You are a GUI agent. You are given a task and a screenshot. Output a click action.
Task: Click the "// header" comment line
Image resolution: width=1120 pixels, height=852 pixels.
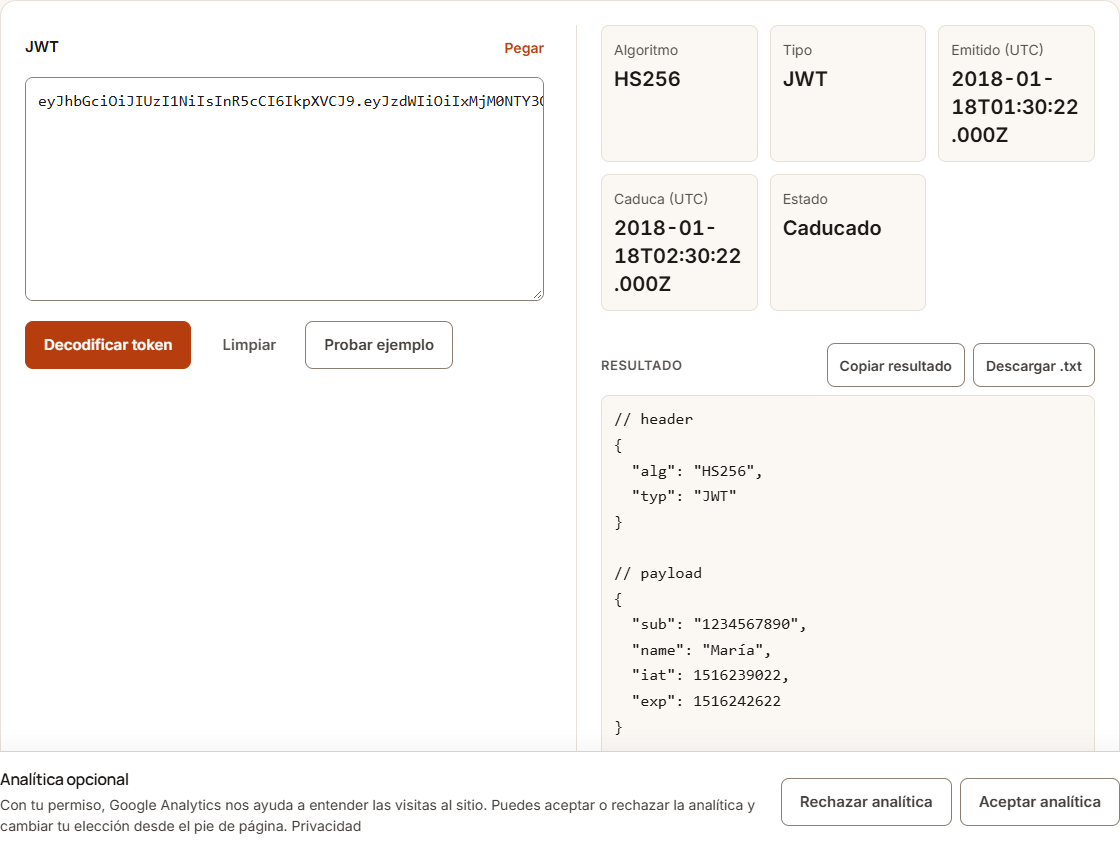[x=654, y=419]
